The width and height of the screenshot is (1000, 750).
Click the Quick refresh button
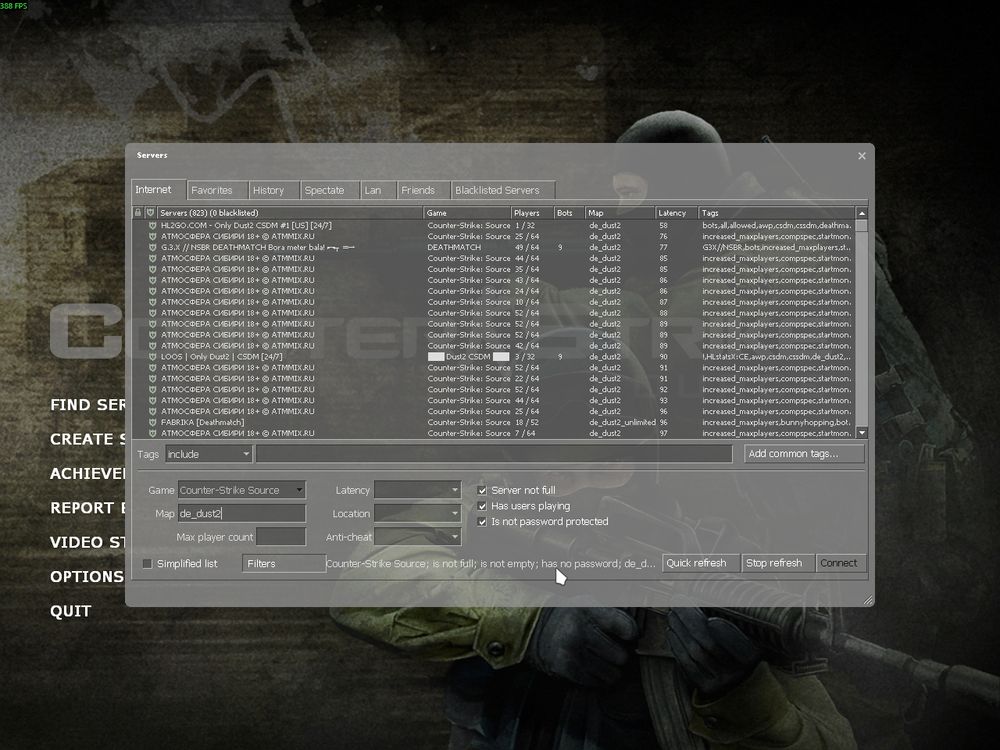701,563
